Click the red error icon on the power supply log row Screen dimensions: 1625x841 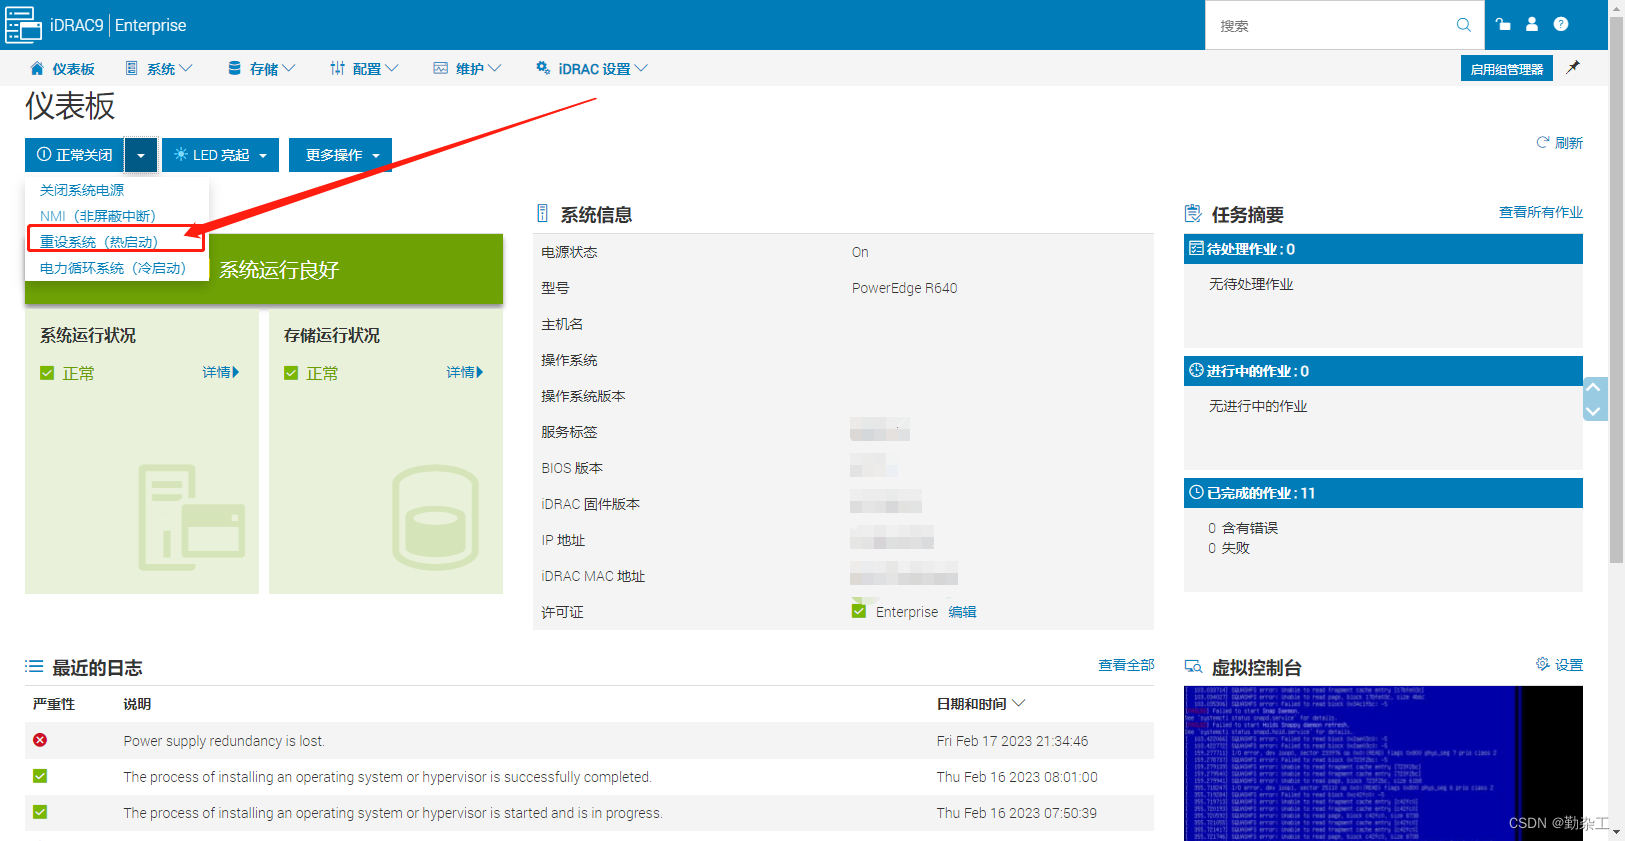point(40,740)
